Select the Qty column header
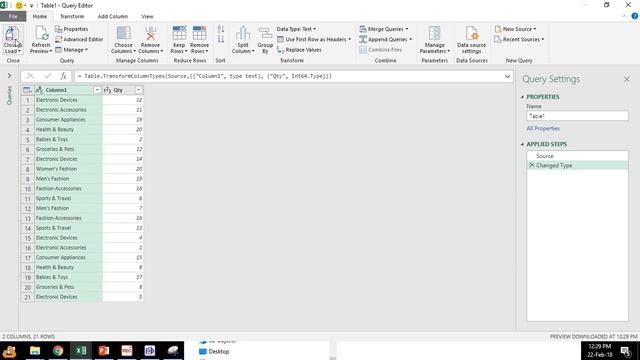This screenshot has height=360, width=640. [122, 90]
